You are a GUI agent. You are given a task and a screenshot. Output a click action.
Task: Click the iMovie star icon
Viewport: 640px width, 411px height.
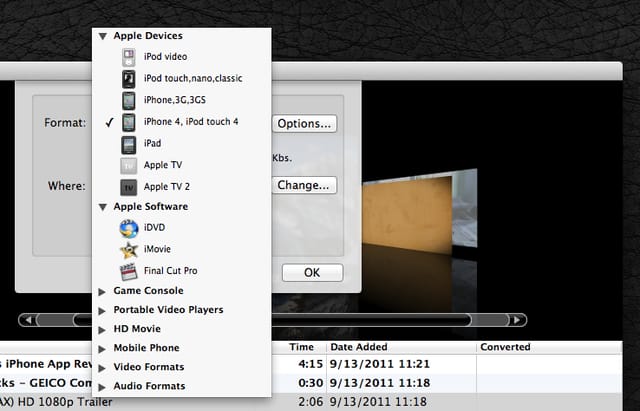point(129,250)
